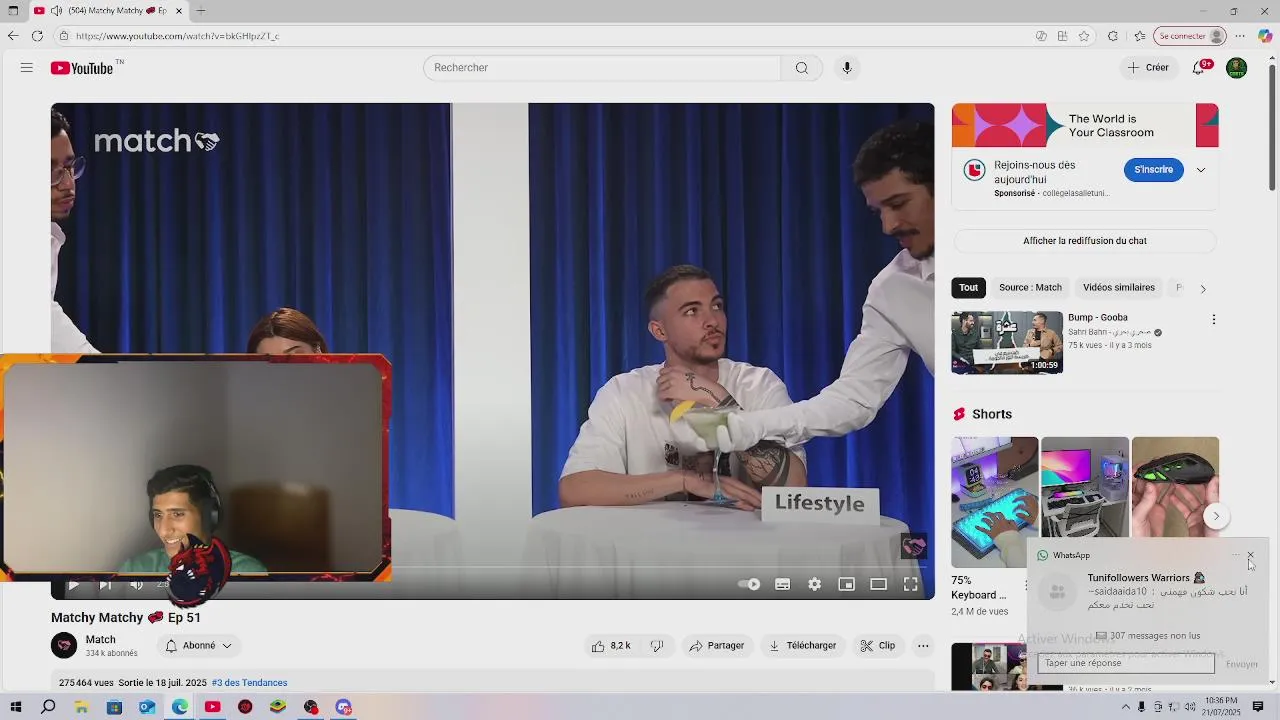The width and height of the screenshot is (1280, 720).
Task: Show next Shorts with arrow
Action: tap(1216, 516)
